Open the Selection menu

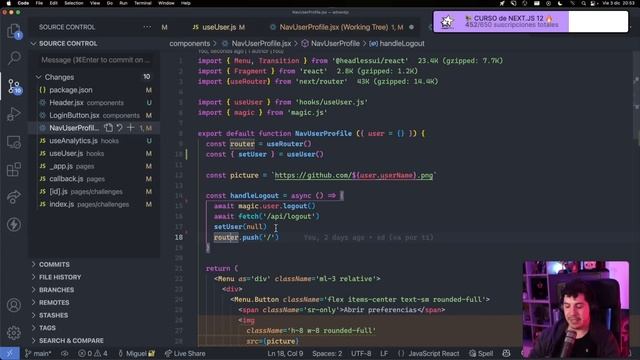[73, 3]
